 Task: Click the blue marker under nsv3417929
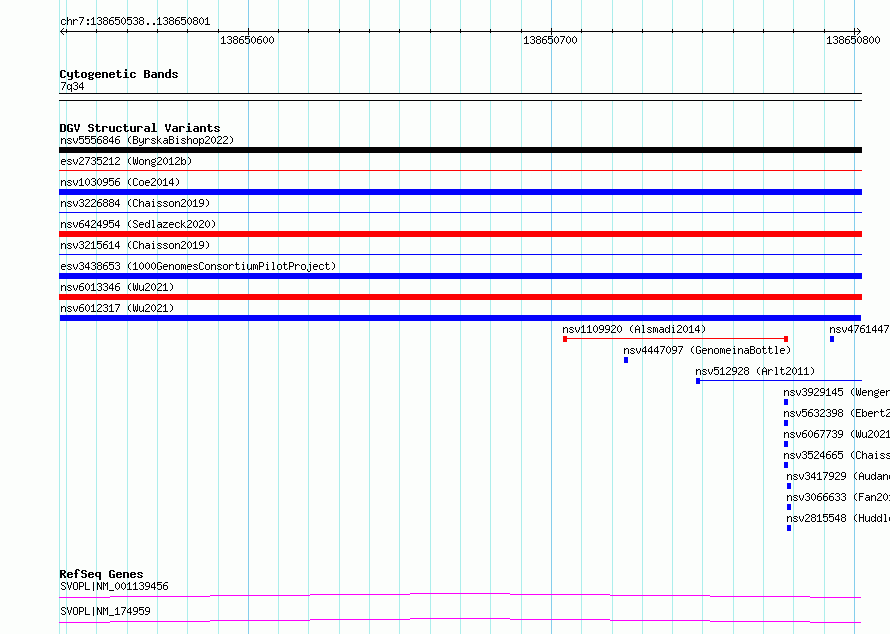pos(788,486)
